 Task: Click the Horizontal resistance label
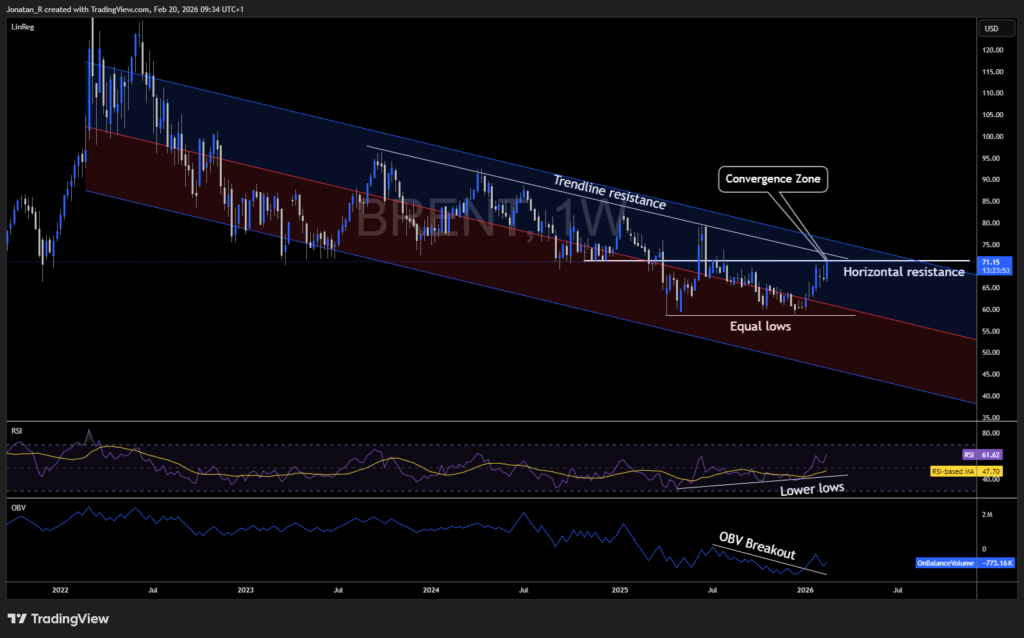pyautogui.click(x=903, y=272)
